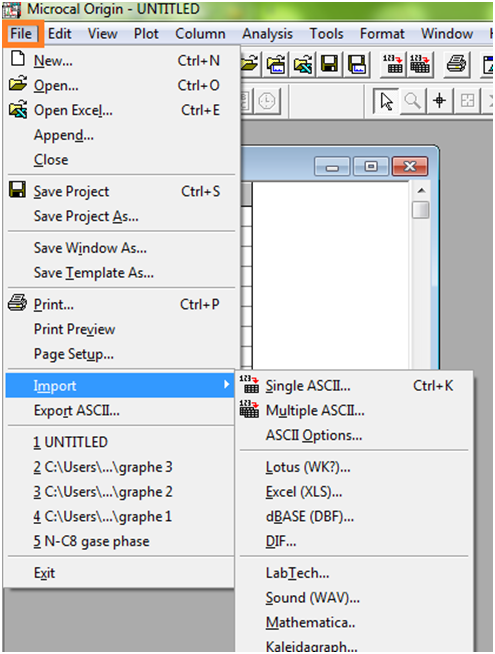The height and width of the screenshot is (654, 495).
Task: Select the Pointer arrow tool
Action: (386, 101)
